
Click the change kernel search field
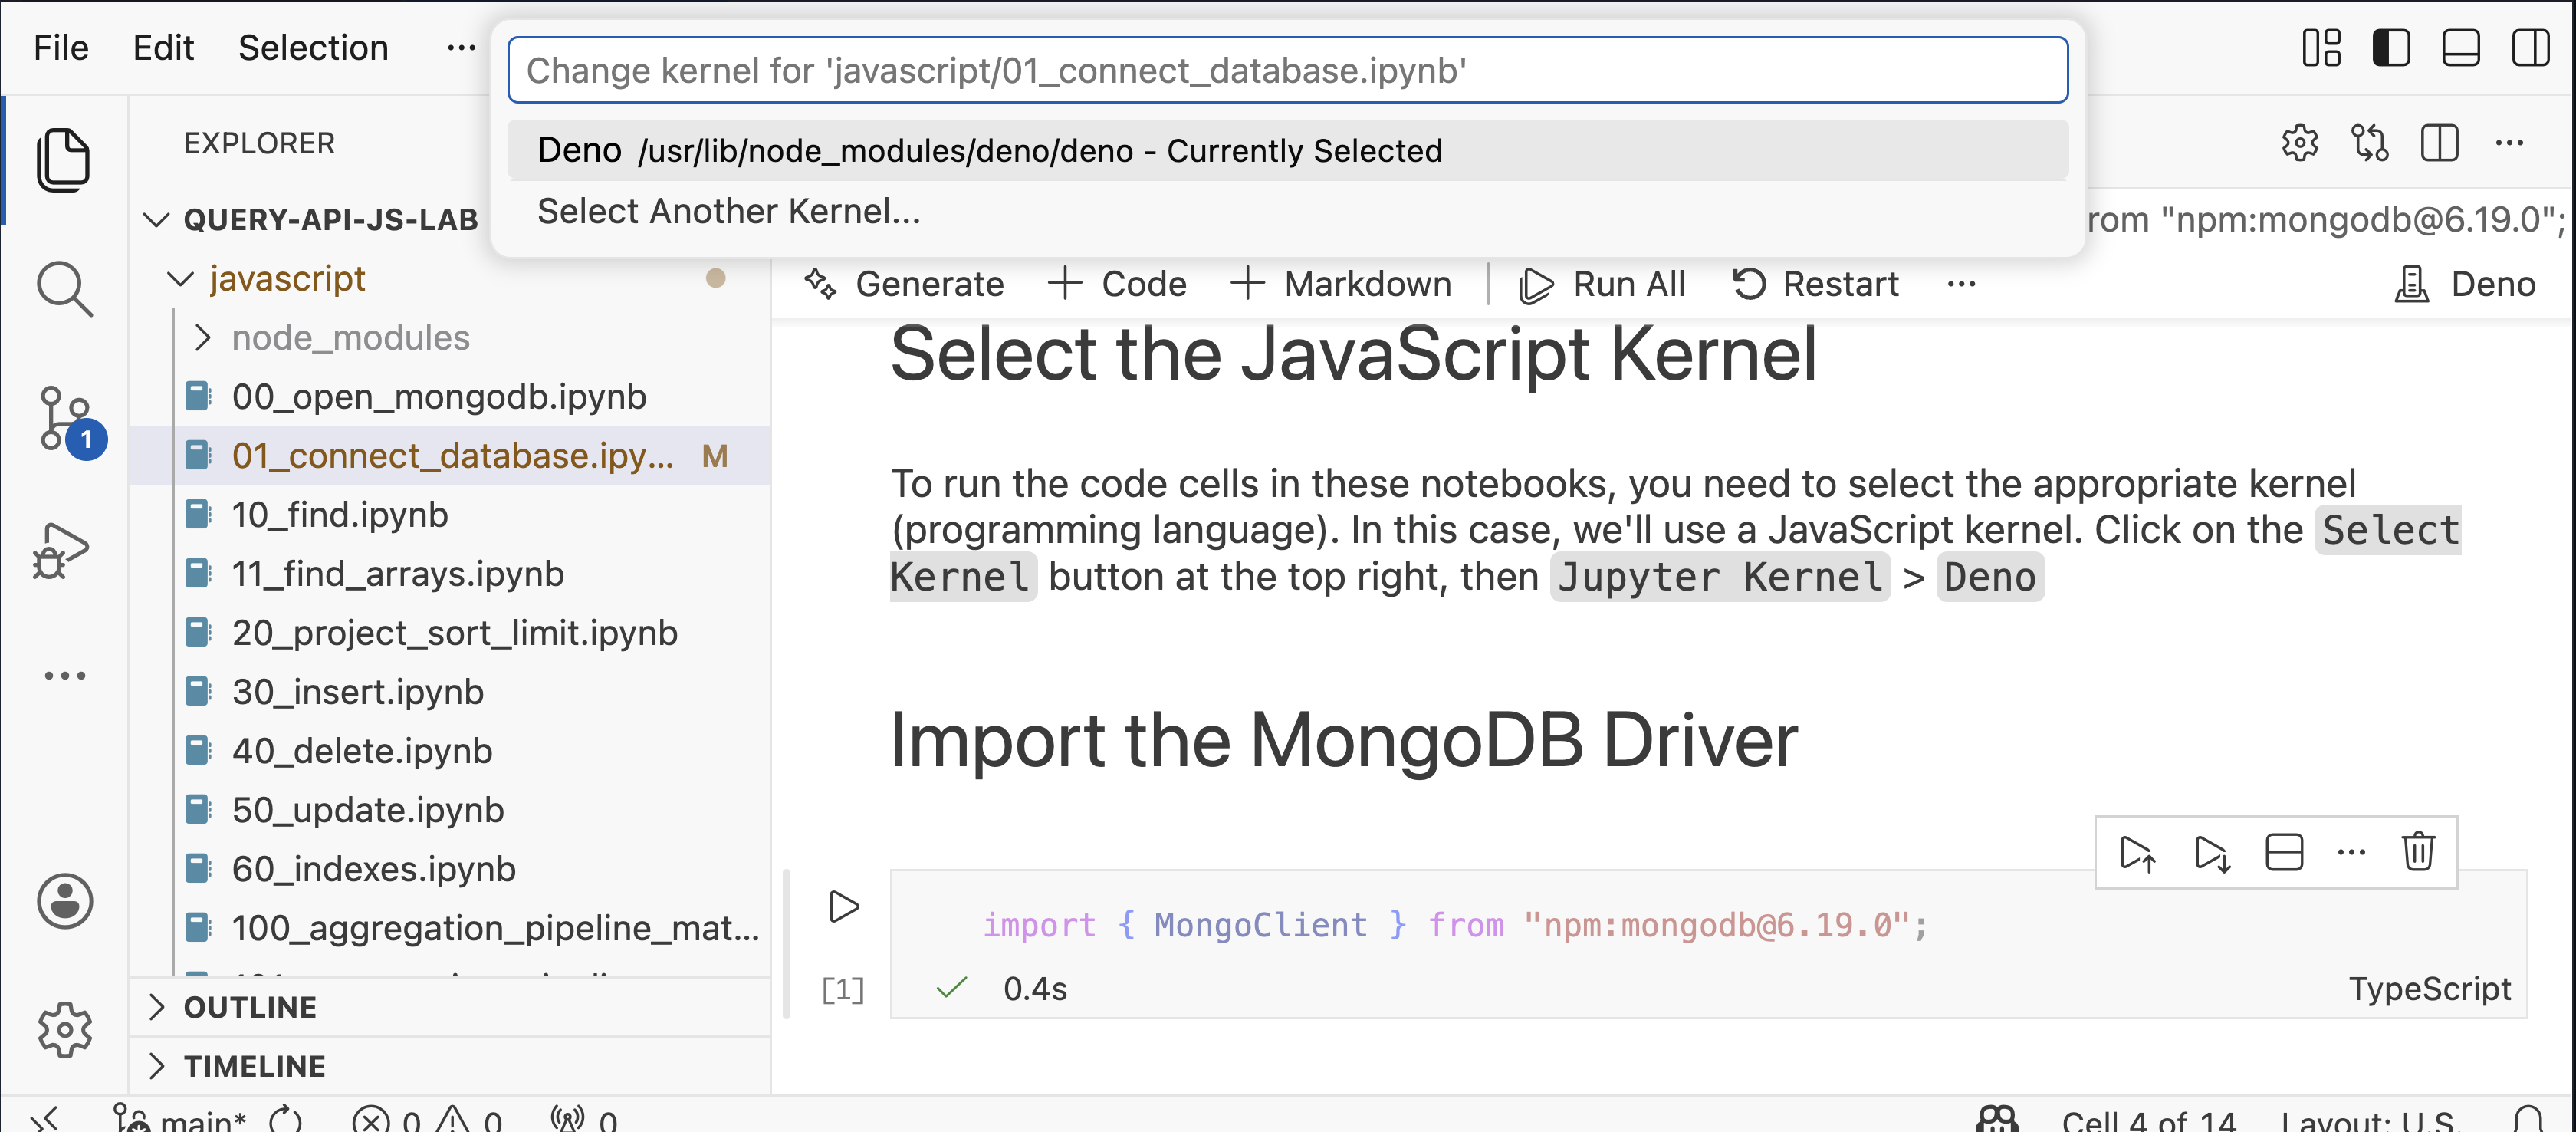tap(1287, 70)
